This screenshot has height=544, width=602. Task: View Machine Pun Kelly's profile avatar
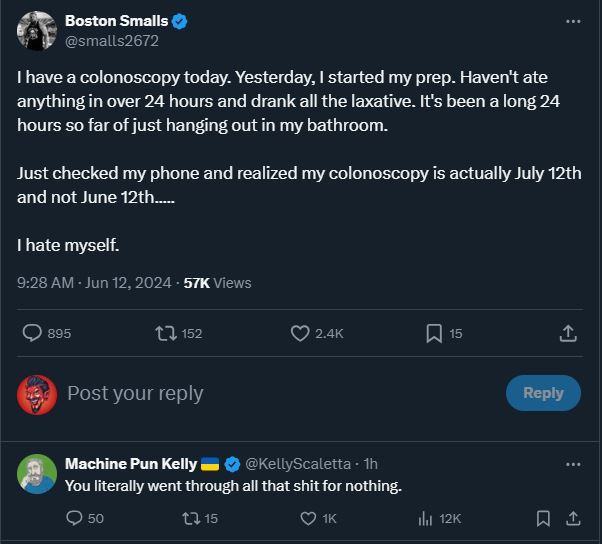coord(37,474)
